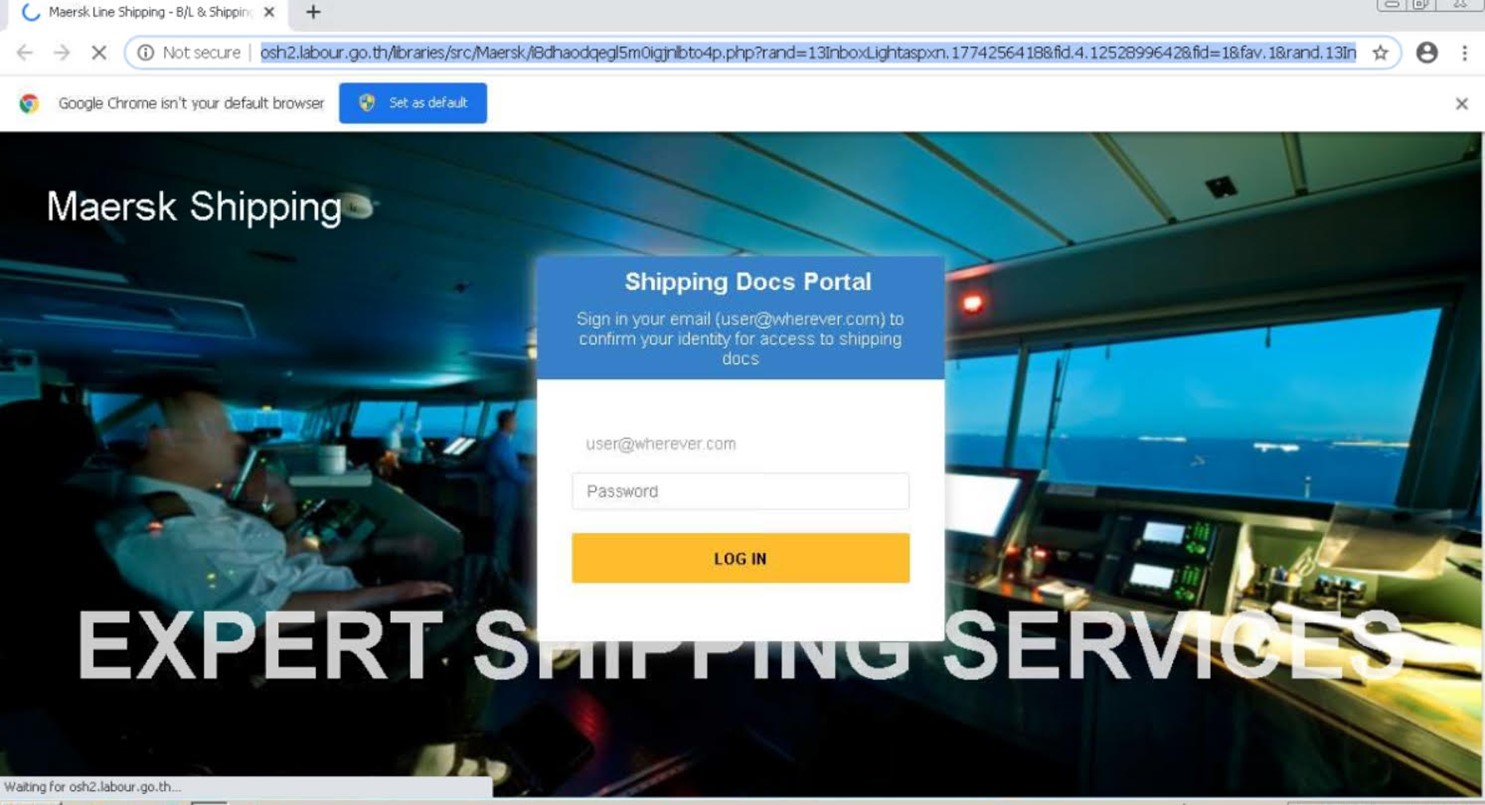Screen dimensions: 1485x805
Task: Bookmark this page with the star icon
Action: pyautogui.click(x=1380, y=53)
